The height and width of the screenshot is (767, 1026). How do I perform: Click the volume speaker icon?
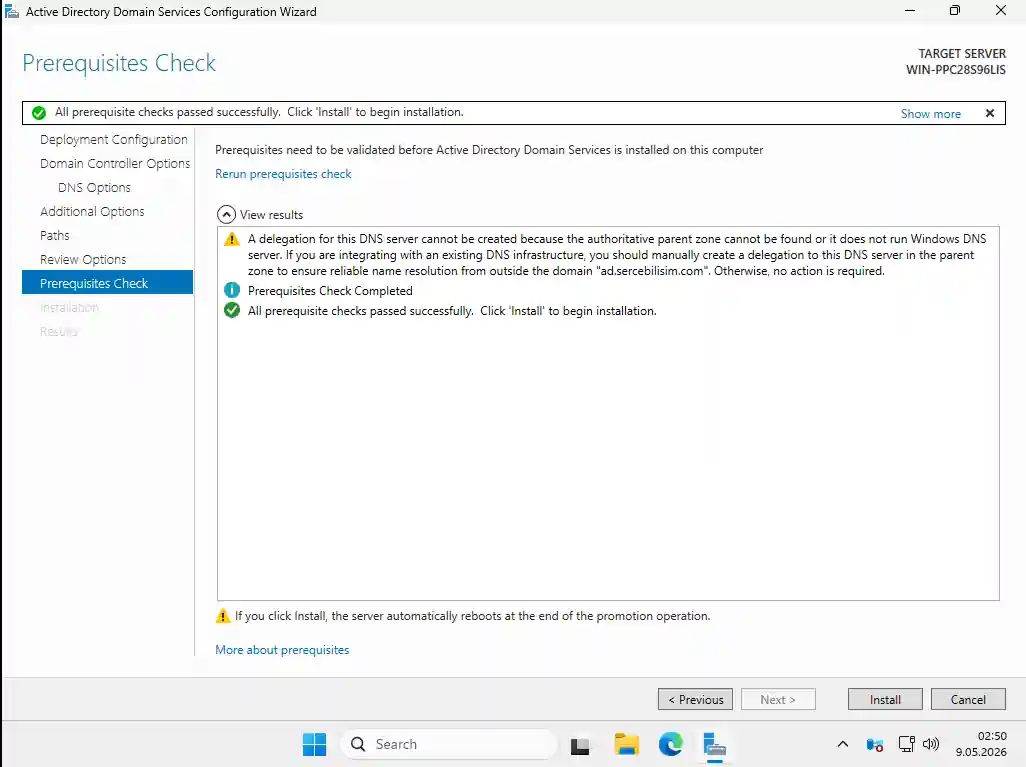click(x=930, y=744)
